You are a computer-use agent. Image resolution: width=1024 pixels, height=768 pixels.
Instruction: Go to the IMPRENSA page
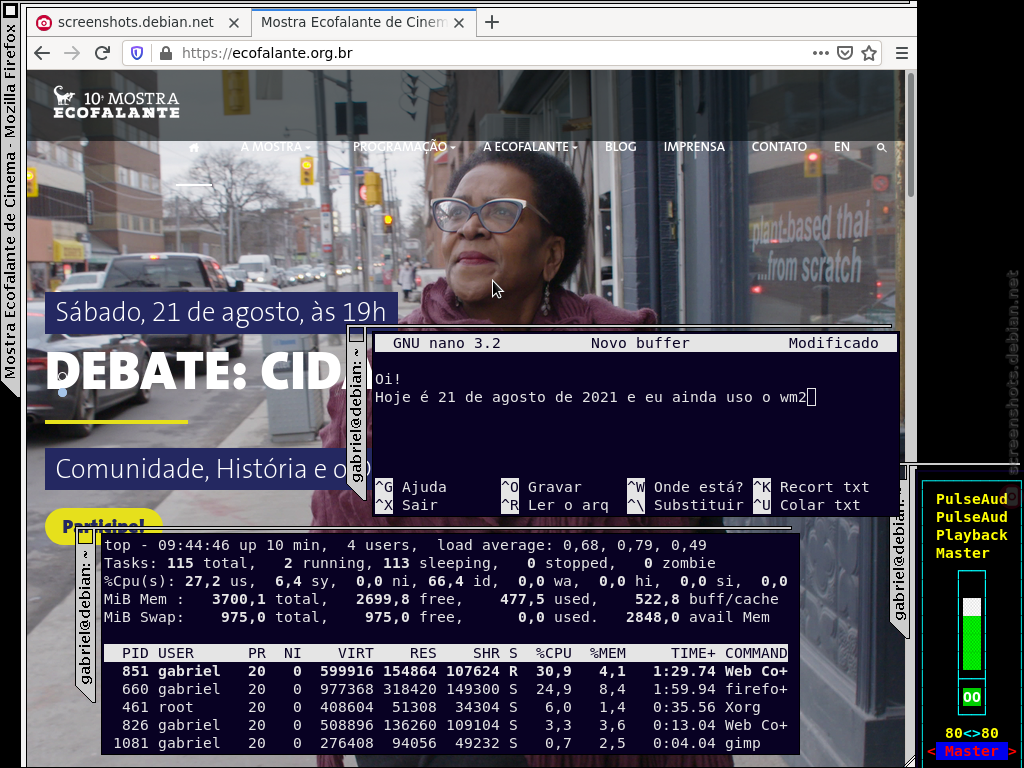click(694, 147)
